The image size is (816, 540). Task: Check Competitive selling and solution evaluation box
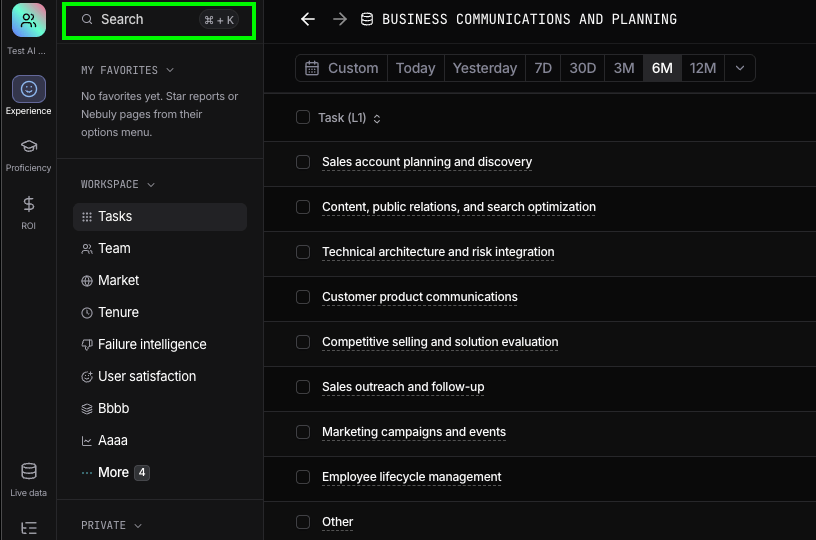click(303, 342)
